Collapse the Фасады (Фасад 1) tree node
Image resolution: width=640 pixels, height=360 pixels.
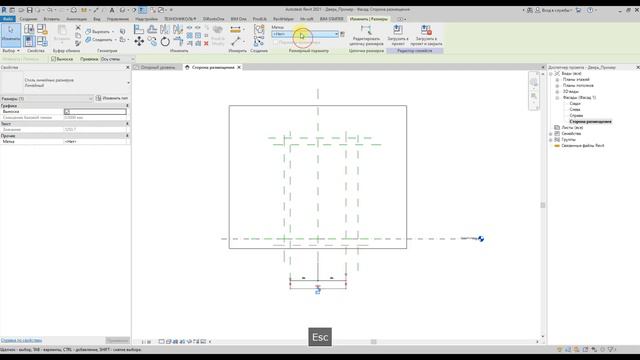(557, 98)
